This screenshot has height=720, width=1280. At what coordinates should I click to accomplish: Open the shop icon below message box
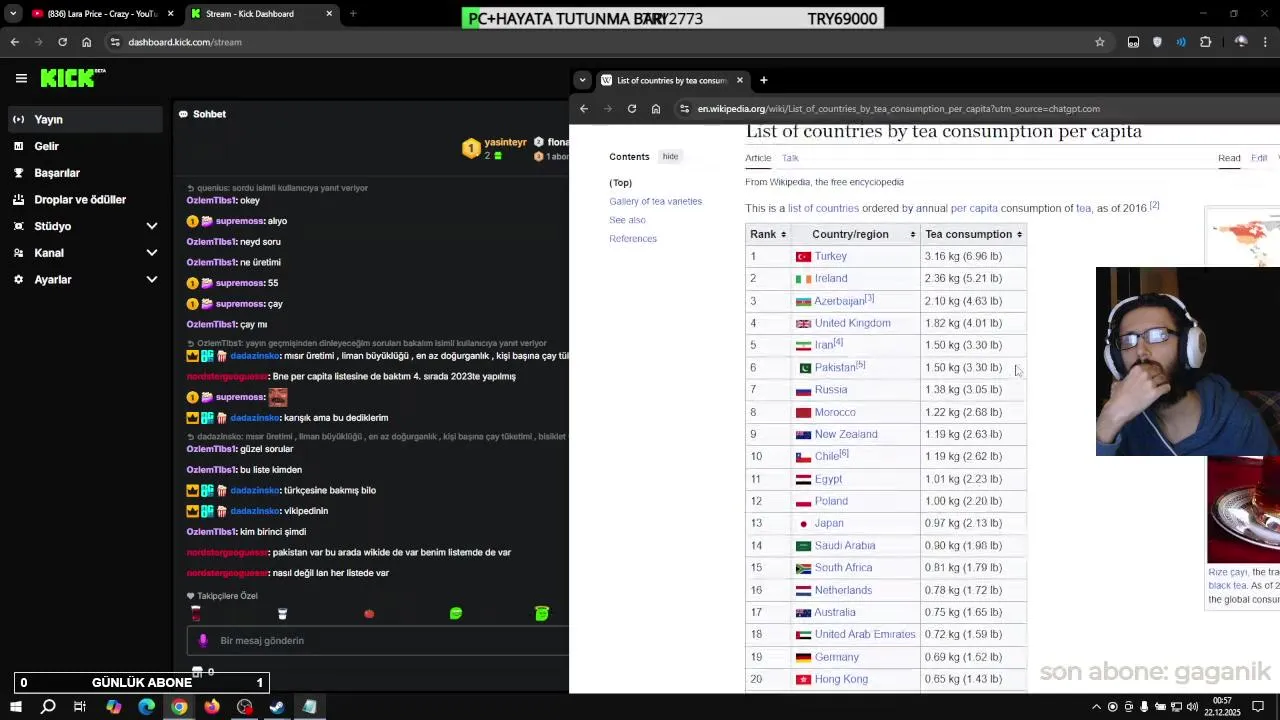coord(197,672)
